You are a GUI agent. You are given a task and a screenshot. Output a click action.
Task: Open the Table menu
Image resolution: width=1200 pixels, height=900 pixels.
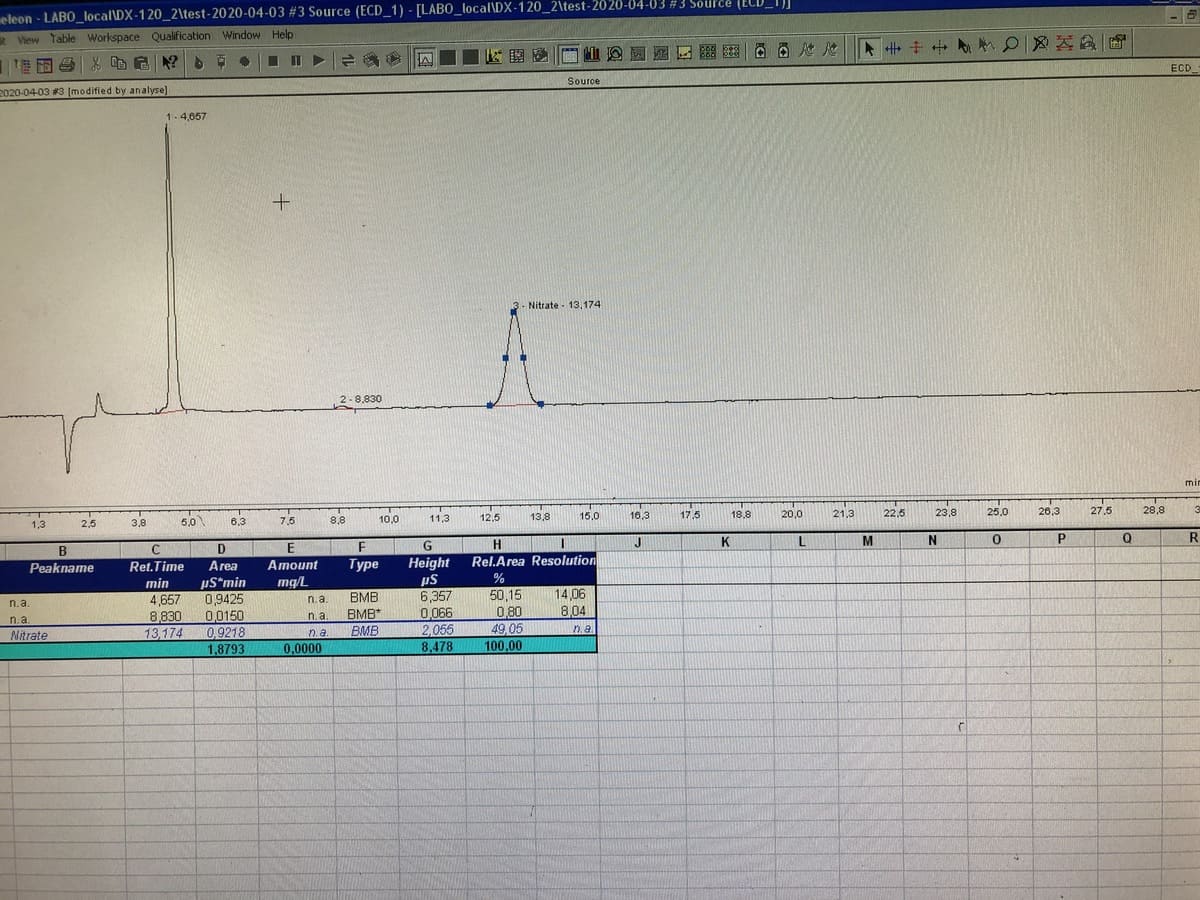point(63,38)
